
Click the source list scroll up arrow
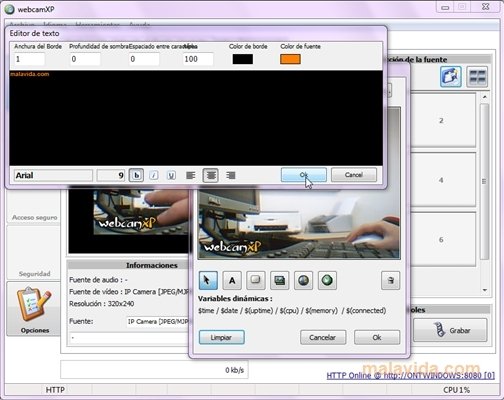(x=485, y=97)
